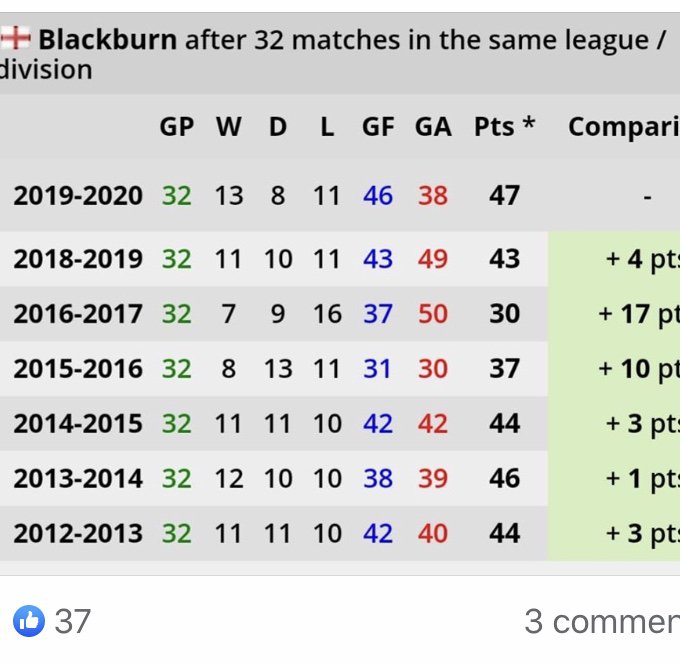This screenshot has height=664, width=680.
Task: Click the Comparison column header
Action: click(624, 128)
